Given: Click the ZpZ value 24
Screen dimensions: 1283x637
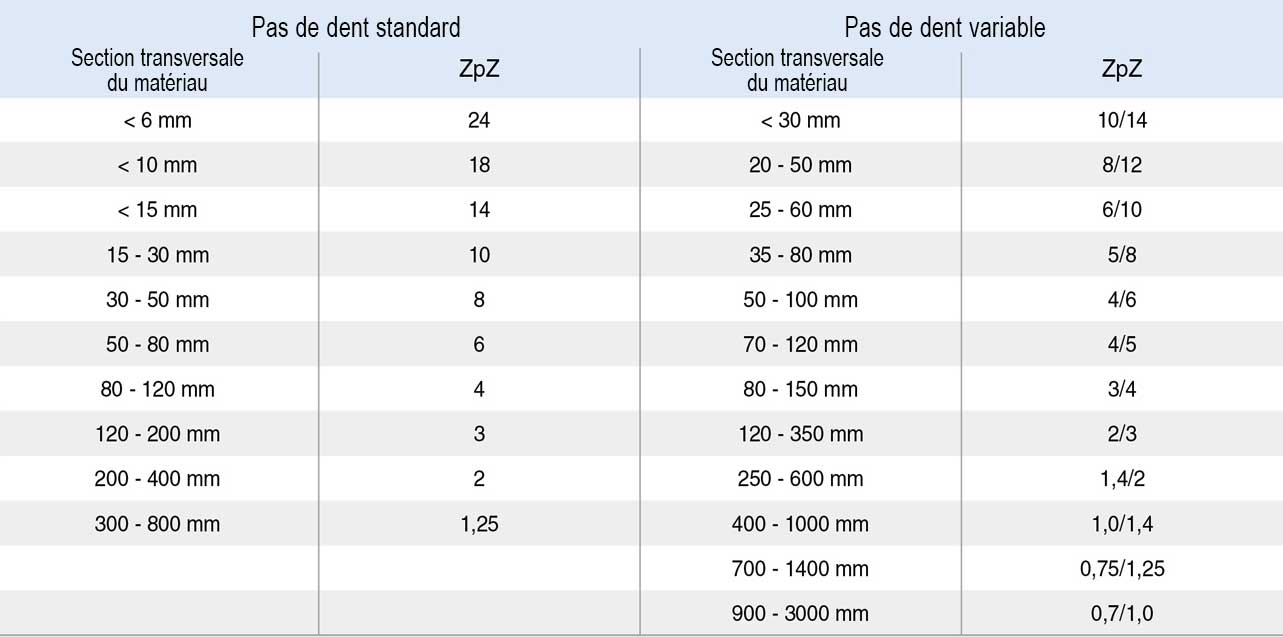Looking at the screenshot, I should [x=479, y=121].
